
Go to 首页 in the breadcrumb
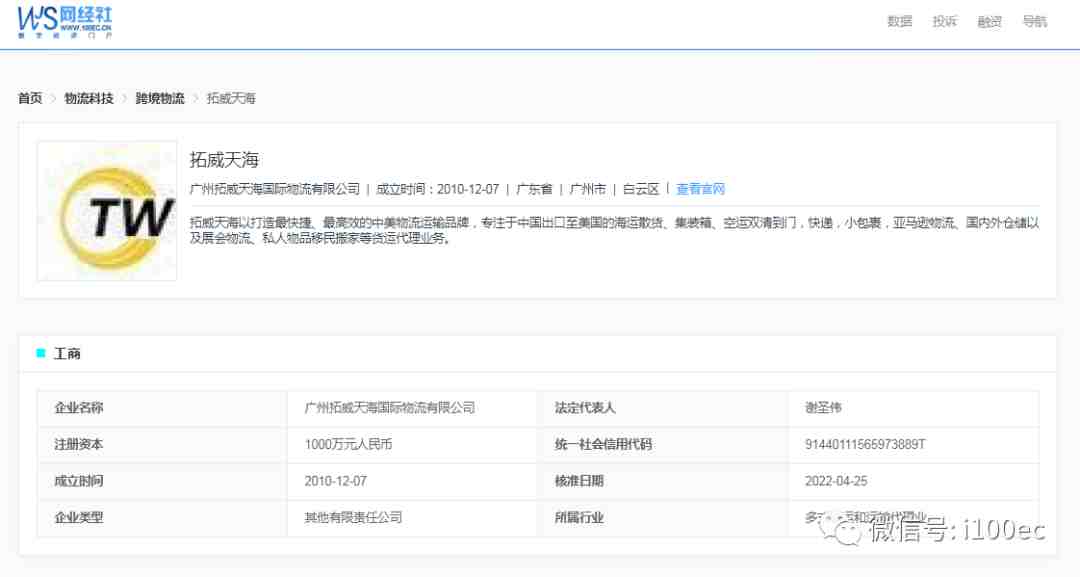[x=30, y=98]
